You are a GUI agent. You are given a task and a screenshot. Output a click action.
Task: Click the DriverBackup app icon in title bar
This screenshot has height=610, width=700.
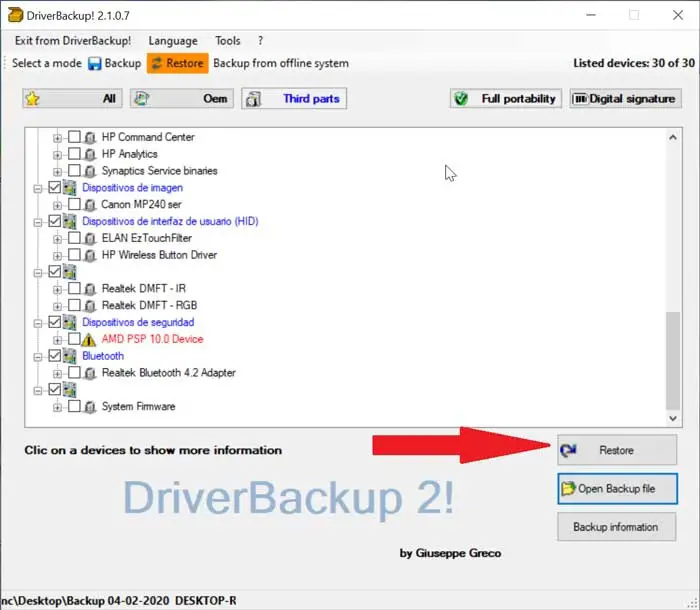pyautogui.click(x=15, y=15)
